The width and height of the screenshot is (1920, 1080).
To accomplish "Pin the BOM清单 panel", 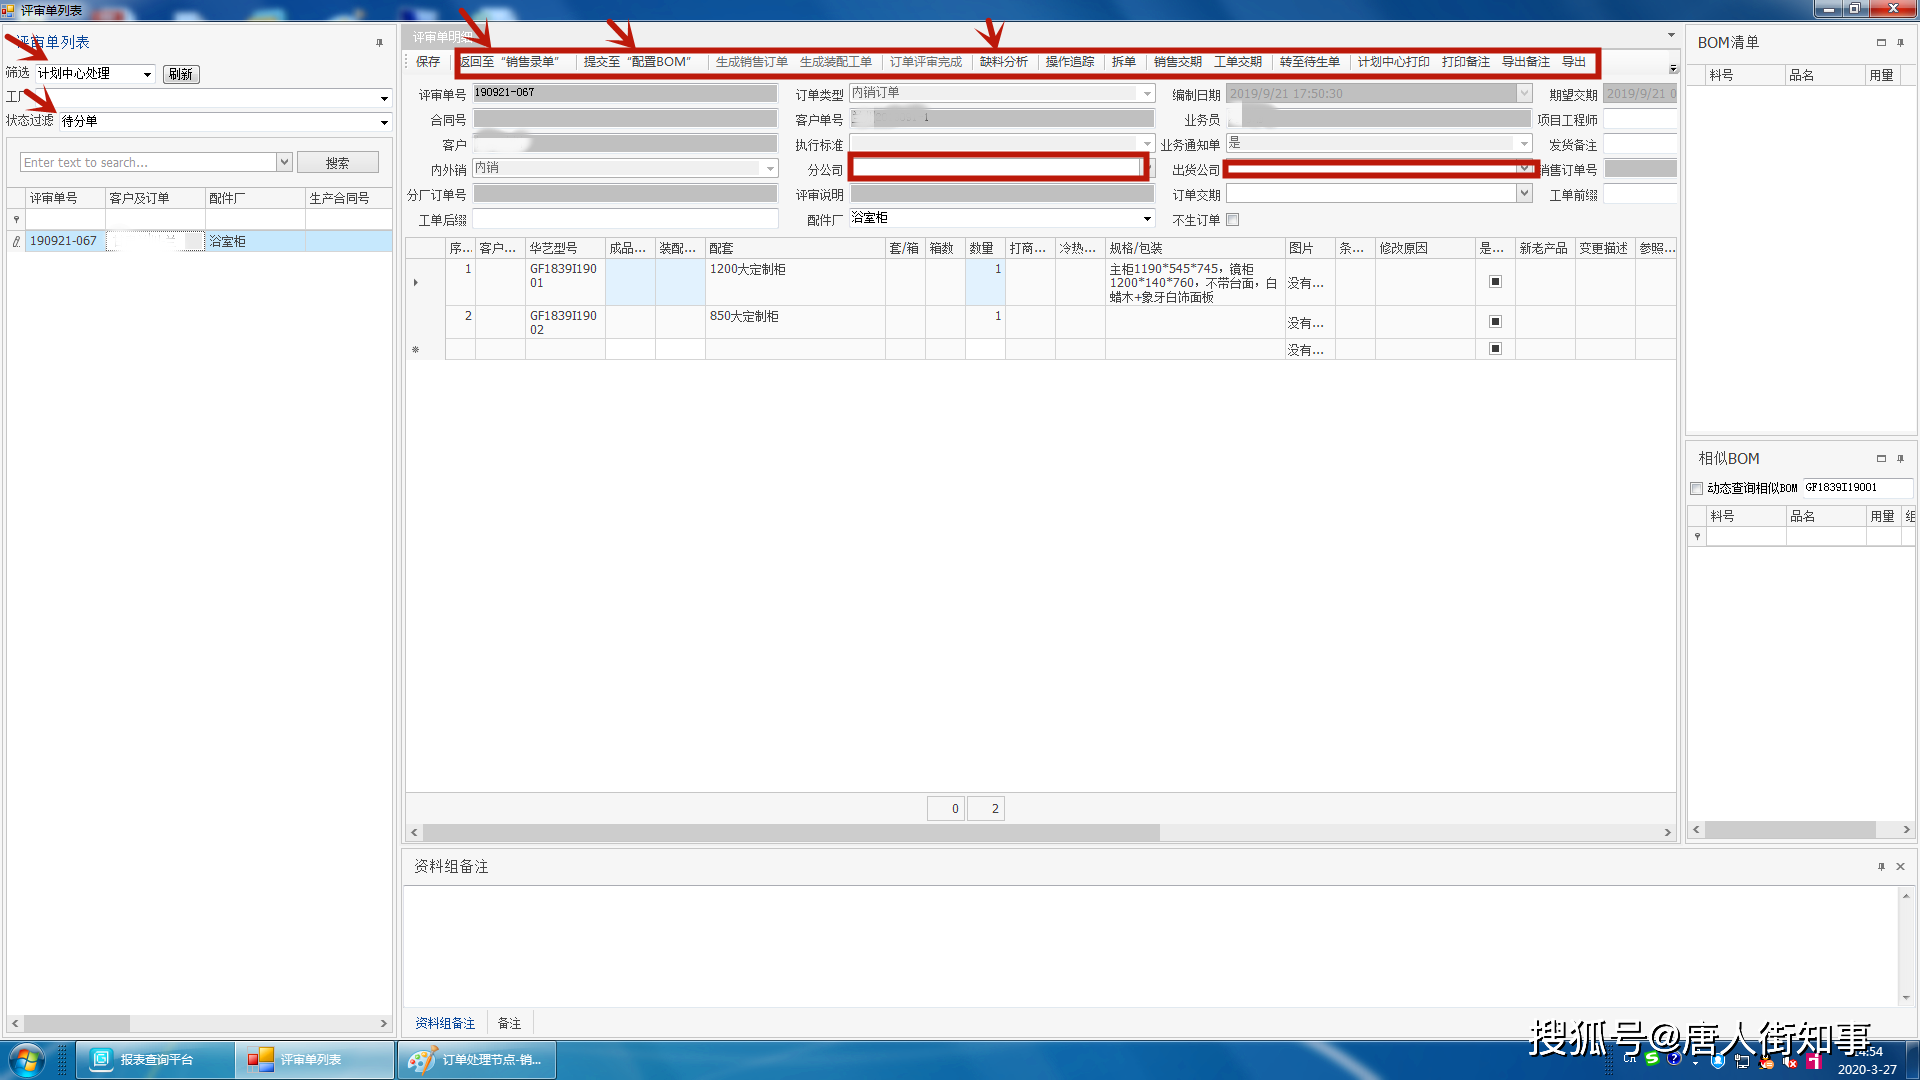I will [x=1900, y=43].
